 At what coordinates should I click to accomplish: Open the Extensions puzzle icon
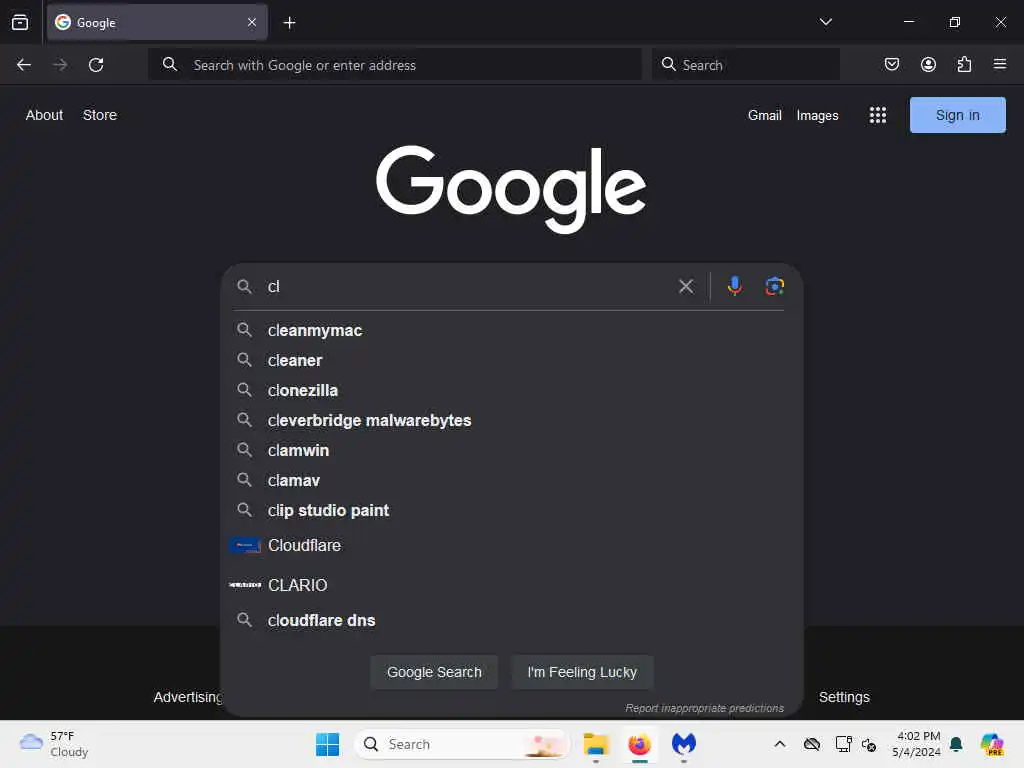tap(964, 64)
